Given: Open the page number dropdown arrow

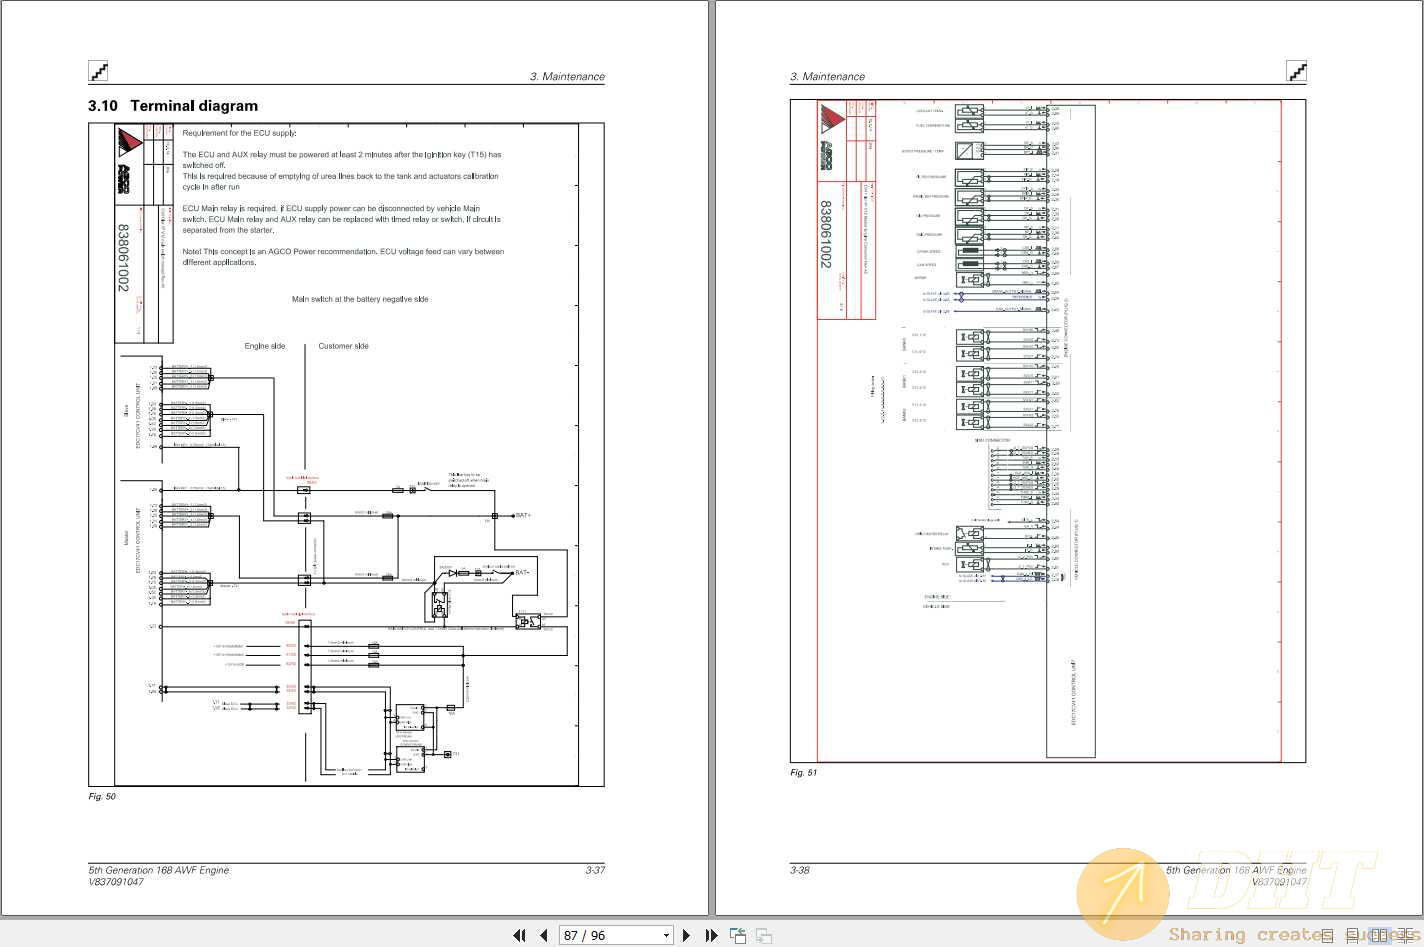Looking at the screenshot, I should click(666, 936).
